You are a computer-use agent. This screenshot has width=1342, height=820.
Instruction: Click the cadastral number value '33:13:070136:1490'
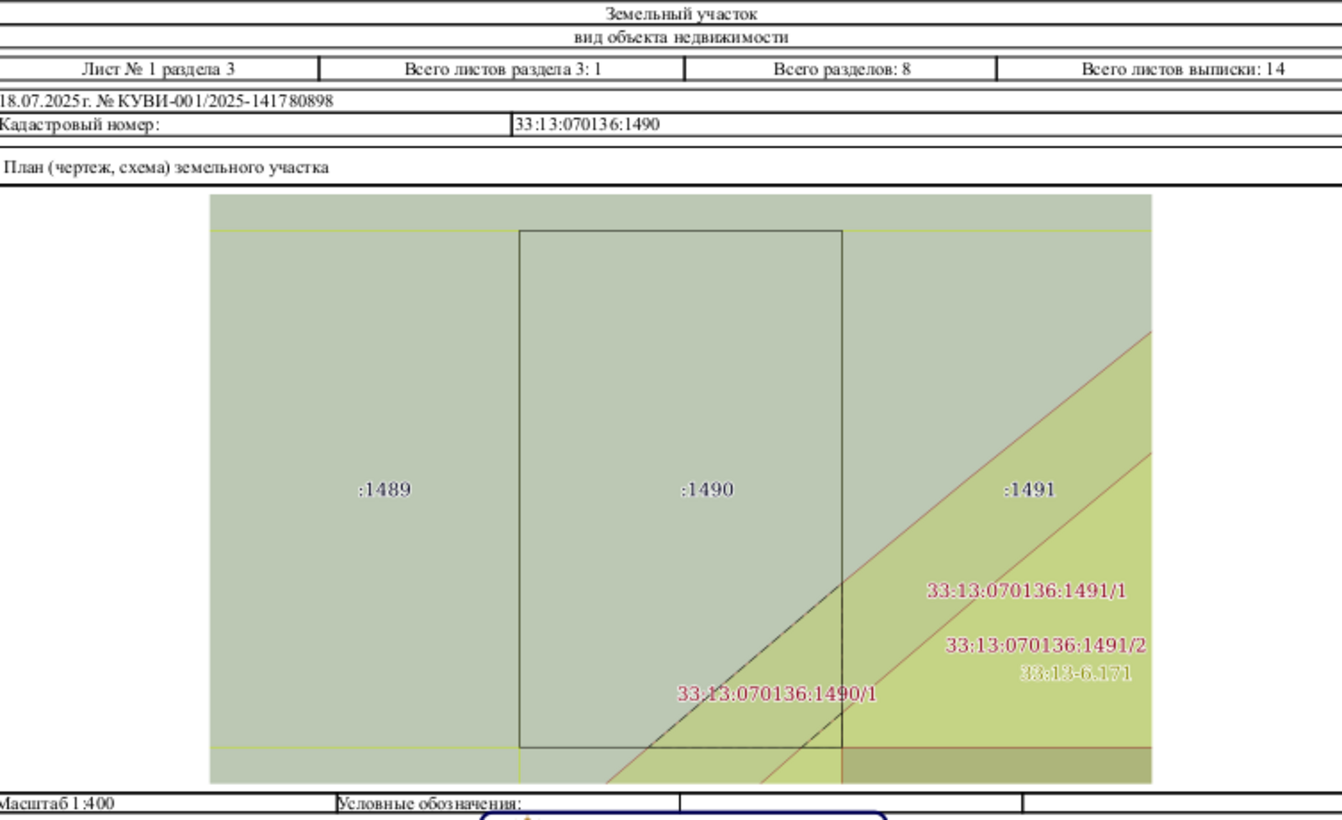point(587,125)
